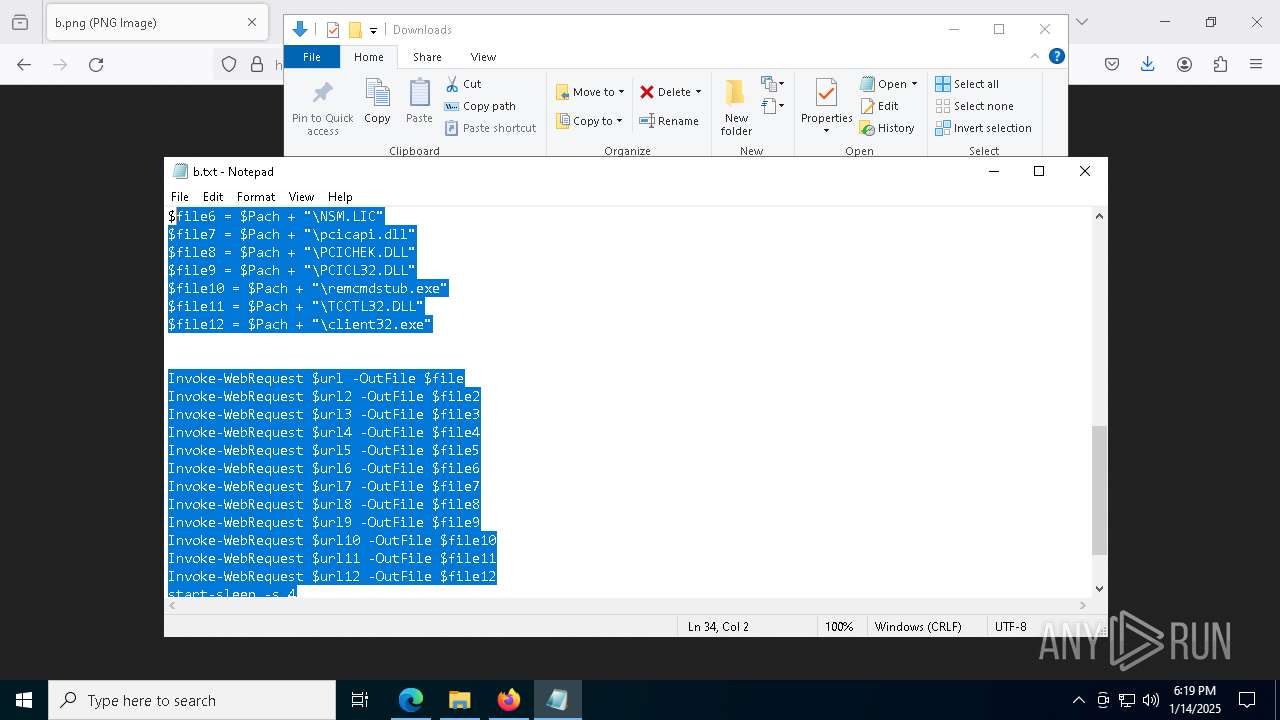Screen dimensions: 1280x720
Task: Click 'Ln 34, Col 2' in status bar
Action: point(718,627)
